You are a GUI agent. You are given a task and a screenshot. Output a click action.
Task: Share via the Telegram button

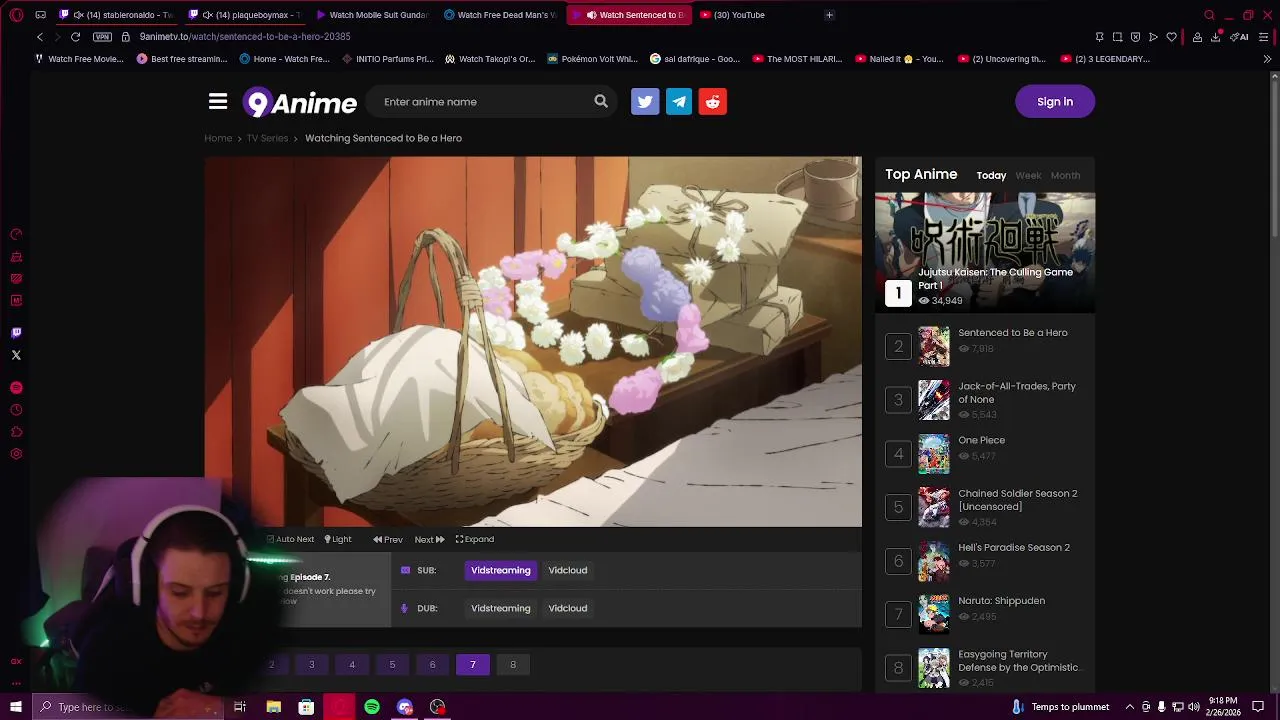point(679,101)
